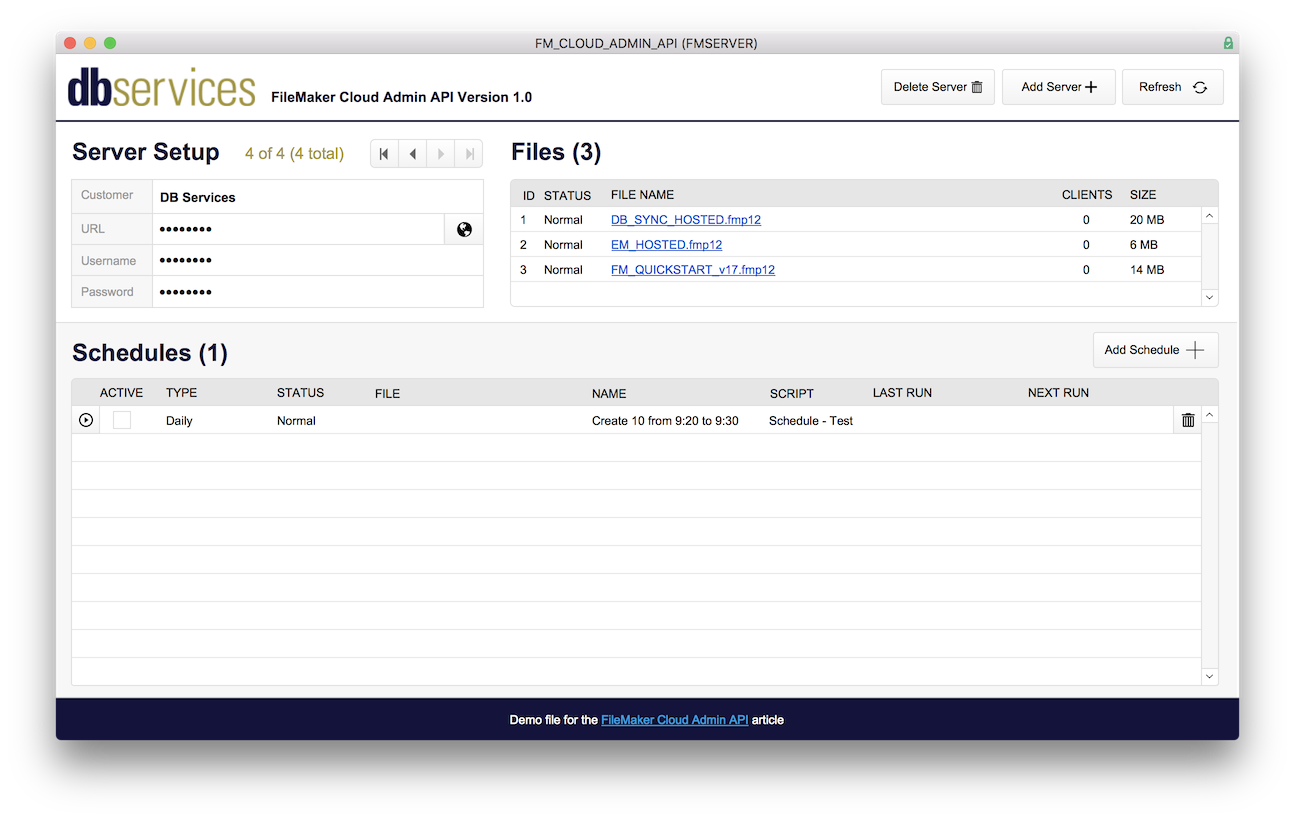This screenshot has width=1295, height=820.
Task: Click the URL input field
Action: pos(298,229)
